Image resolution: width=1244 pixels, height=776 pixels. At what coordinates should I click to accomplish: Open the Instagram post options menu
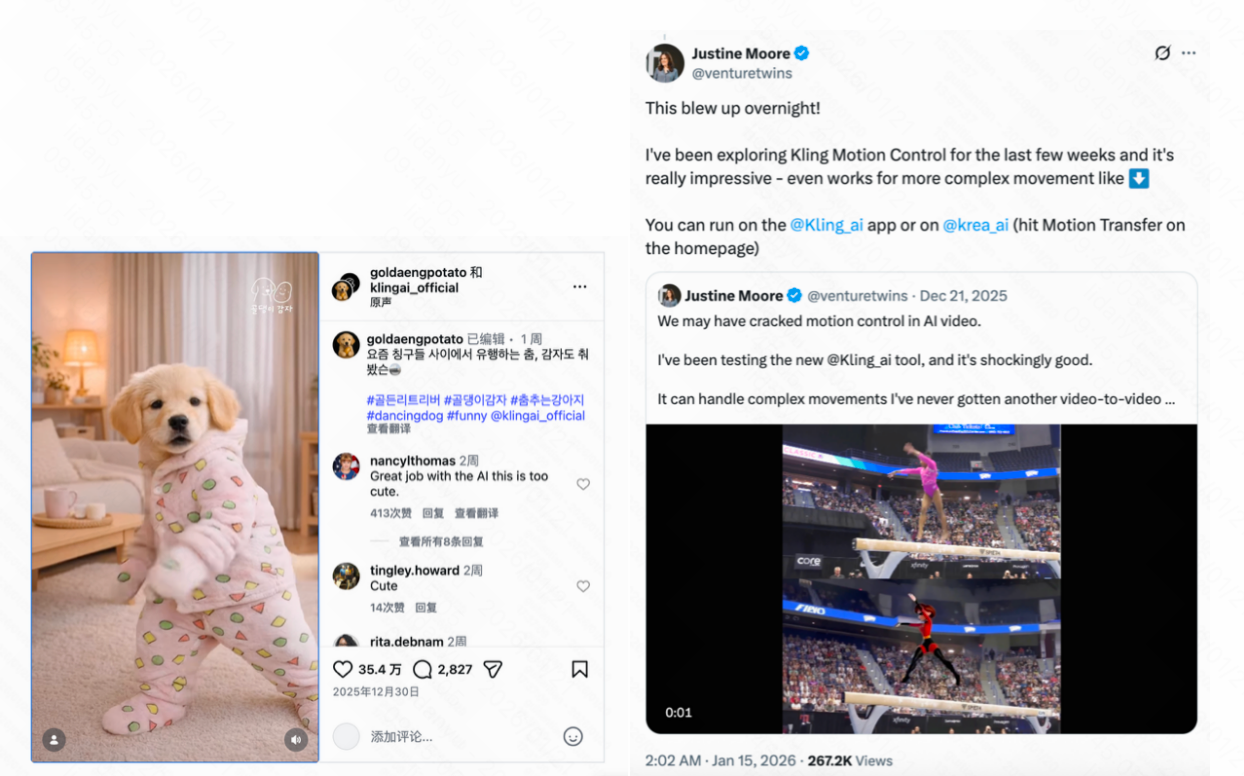tap(580, 287)
